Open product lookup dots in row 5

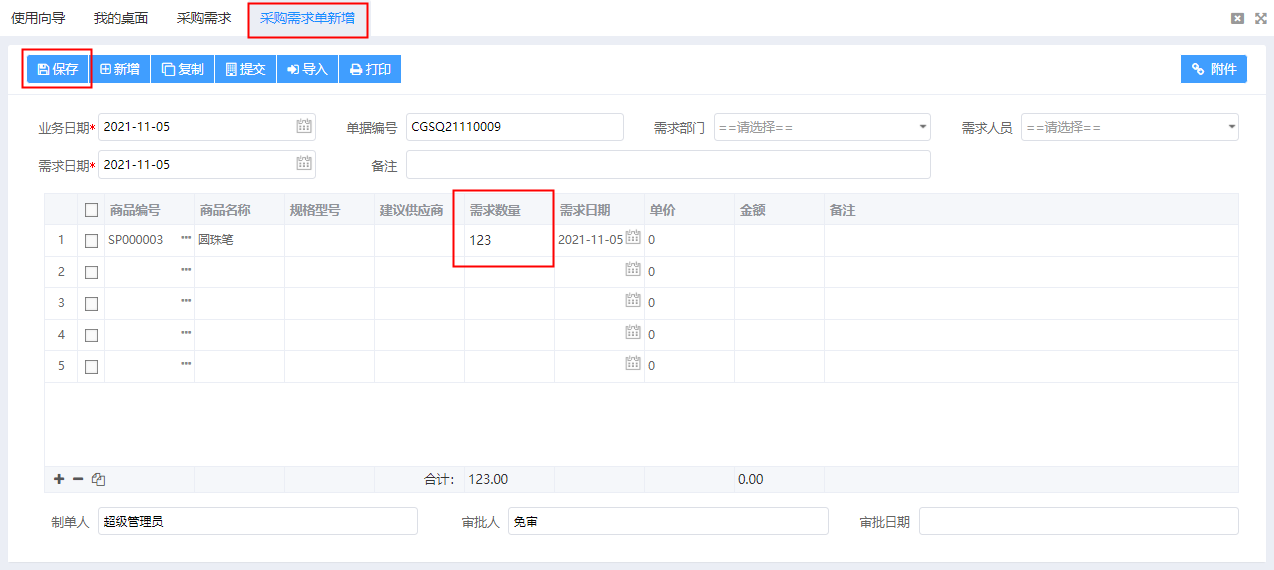[186, 365]
